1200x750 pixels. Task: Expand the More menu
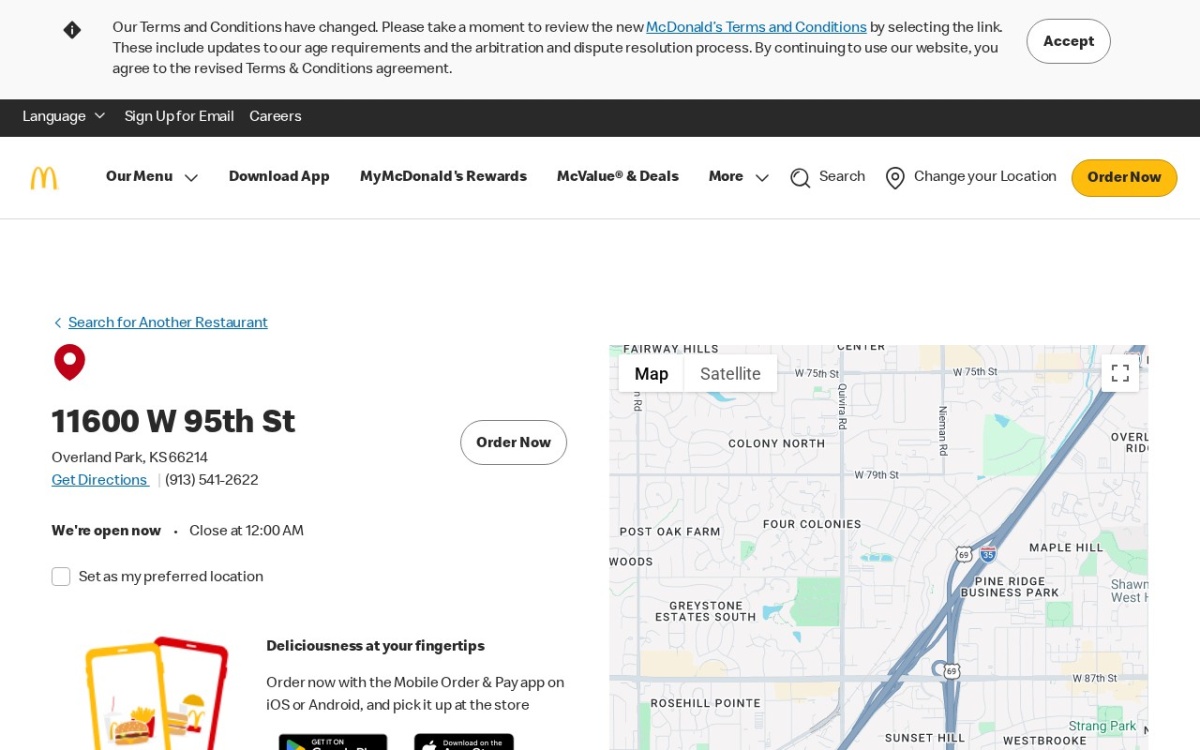click(739, 177)
